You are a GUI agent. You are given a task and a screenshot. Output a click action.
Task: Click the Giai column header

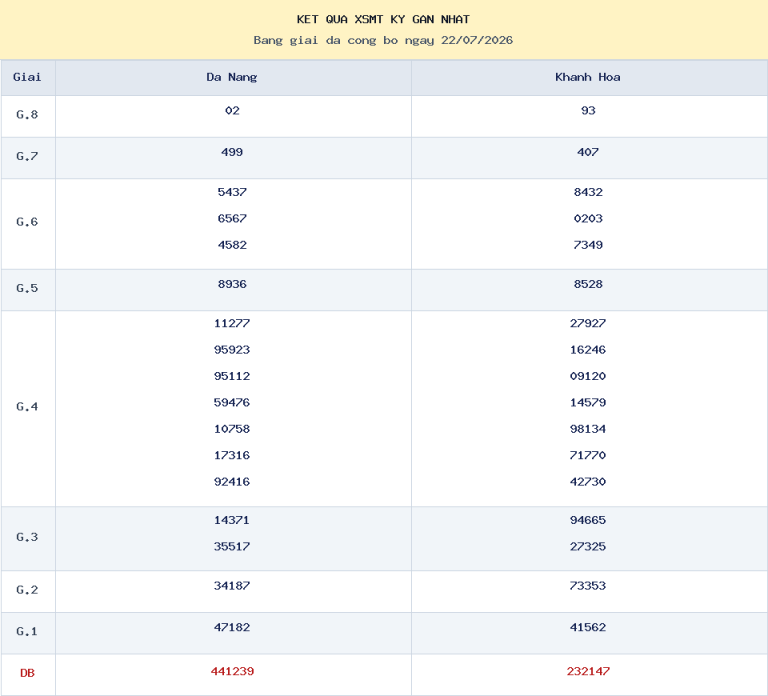(27, 77)
